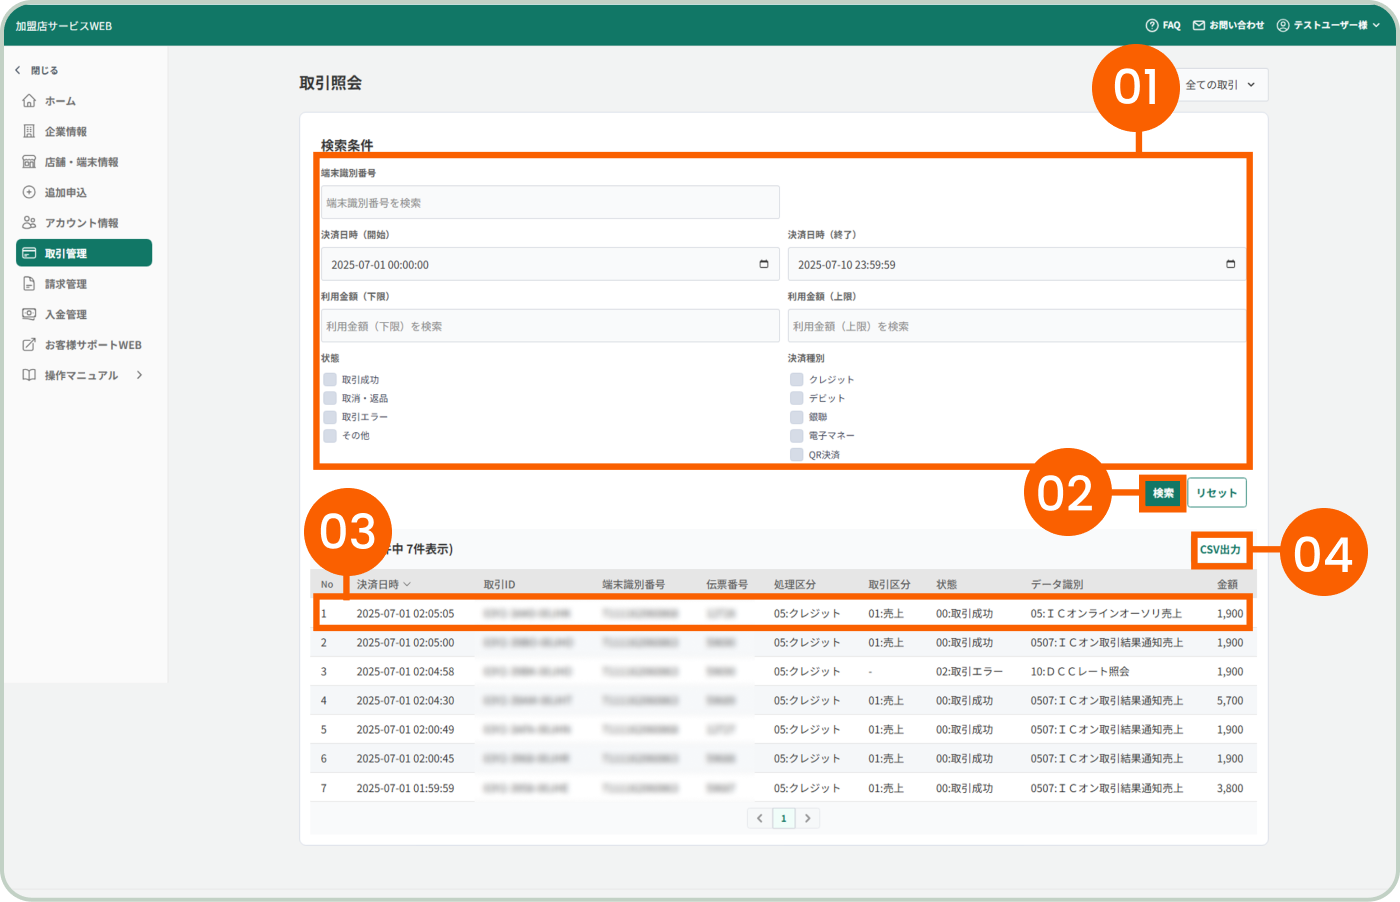
Task: Click the Home icon in the sidebar
Action: coord(29,101)
